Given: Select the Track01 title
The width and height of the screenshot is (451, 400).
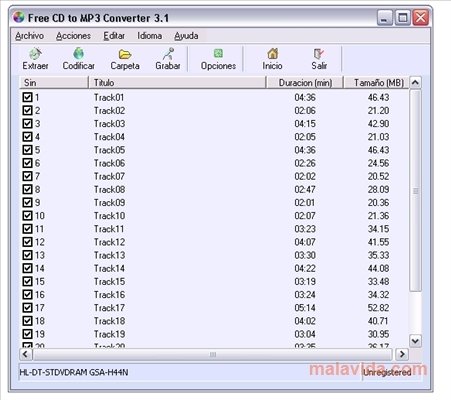Looking at the screenshot, I should tap(109, 97).
